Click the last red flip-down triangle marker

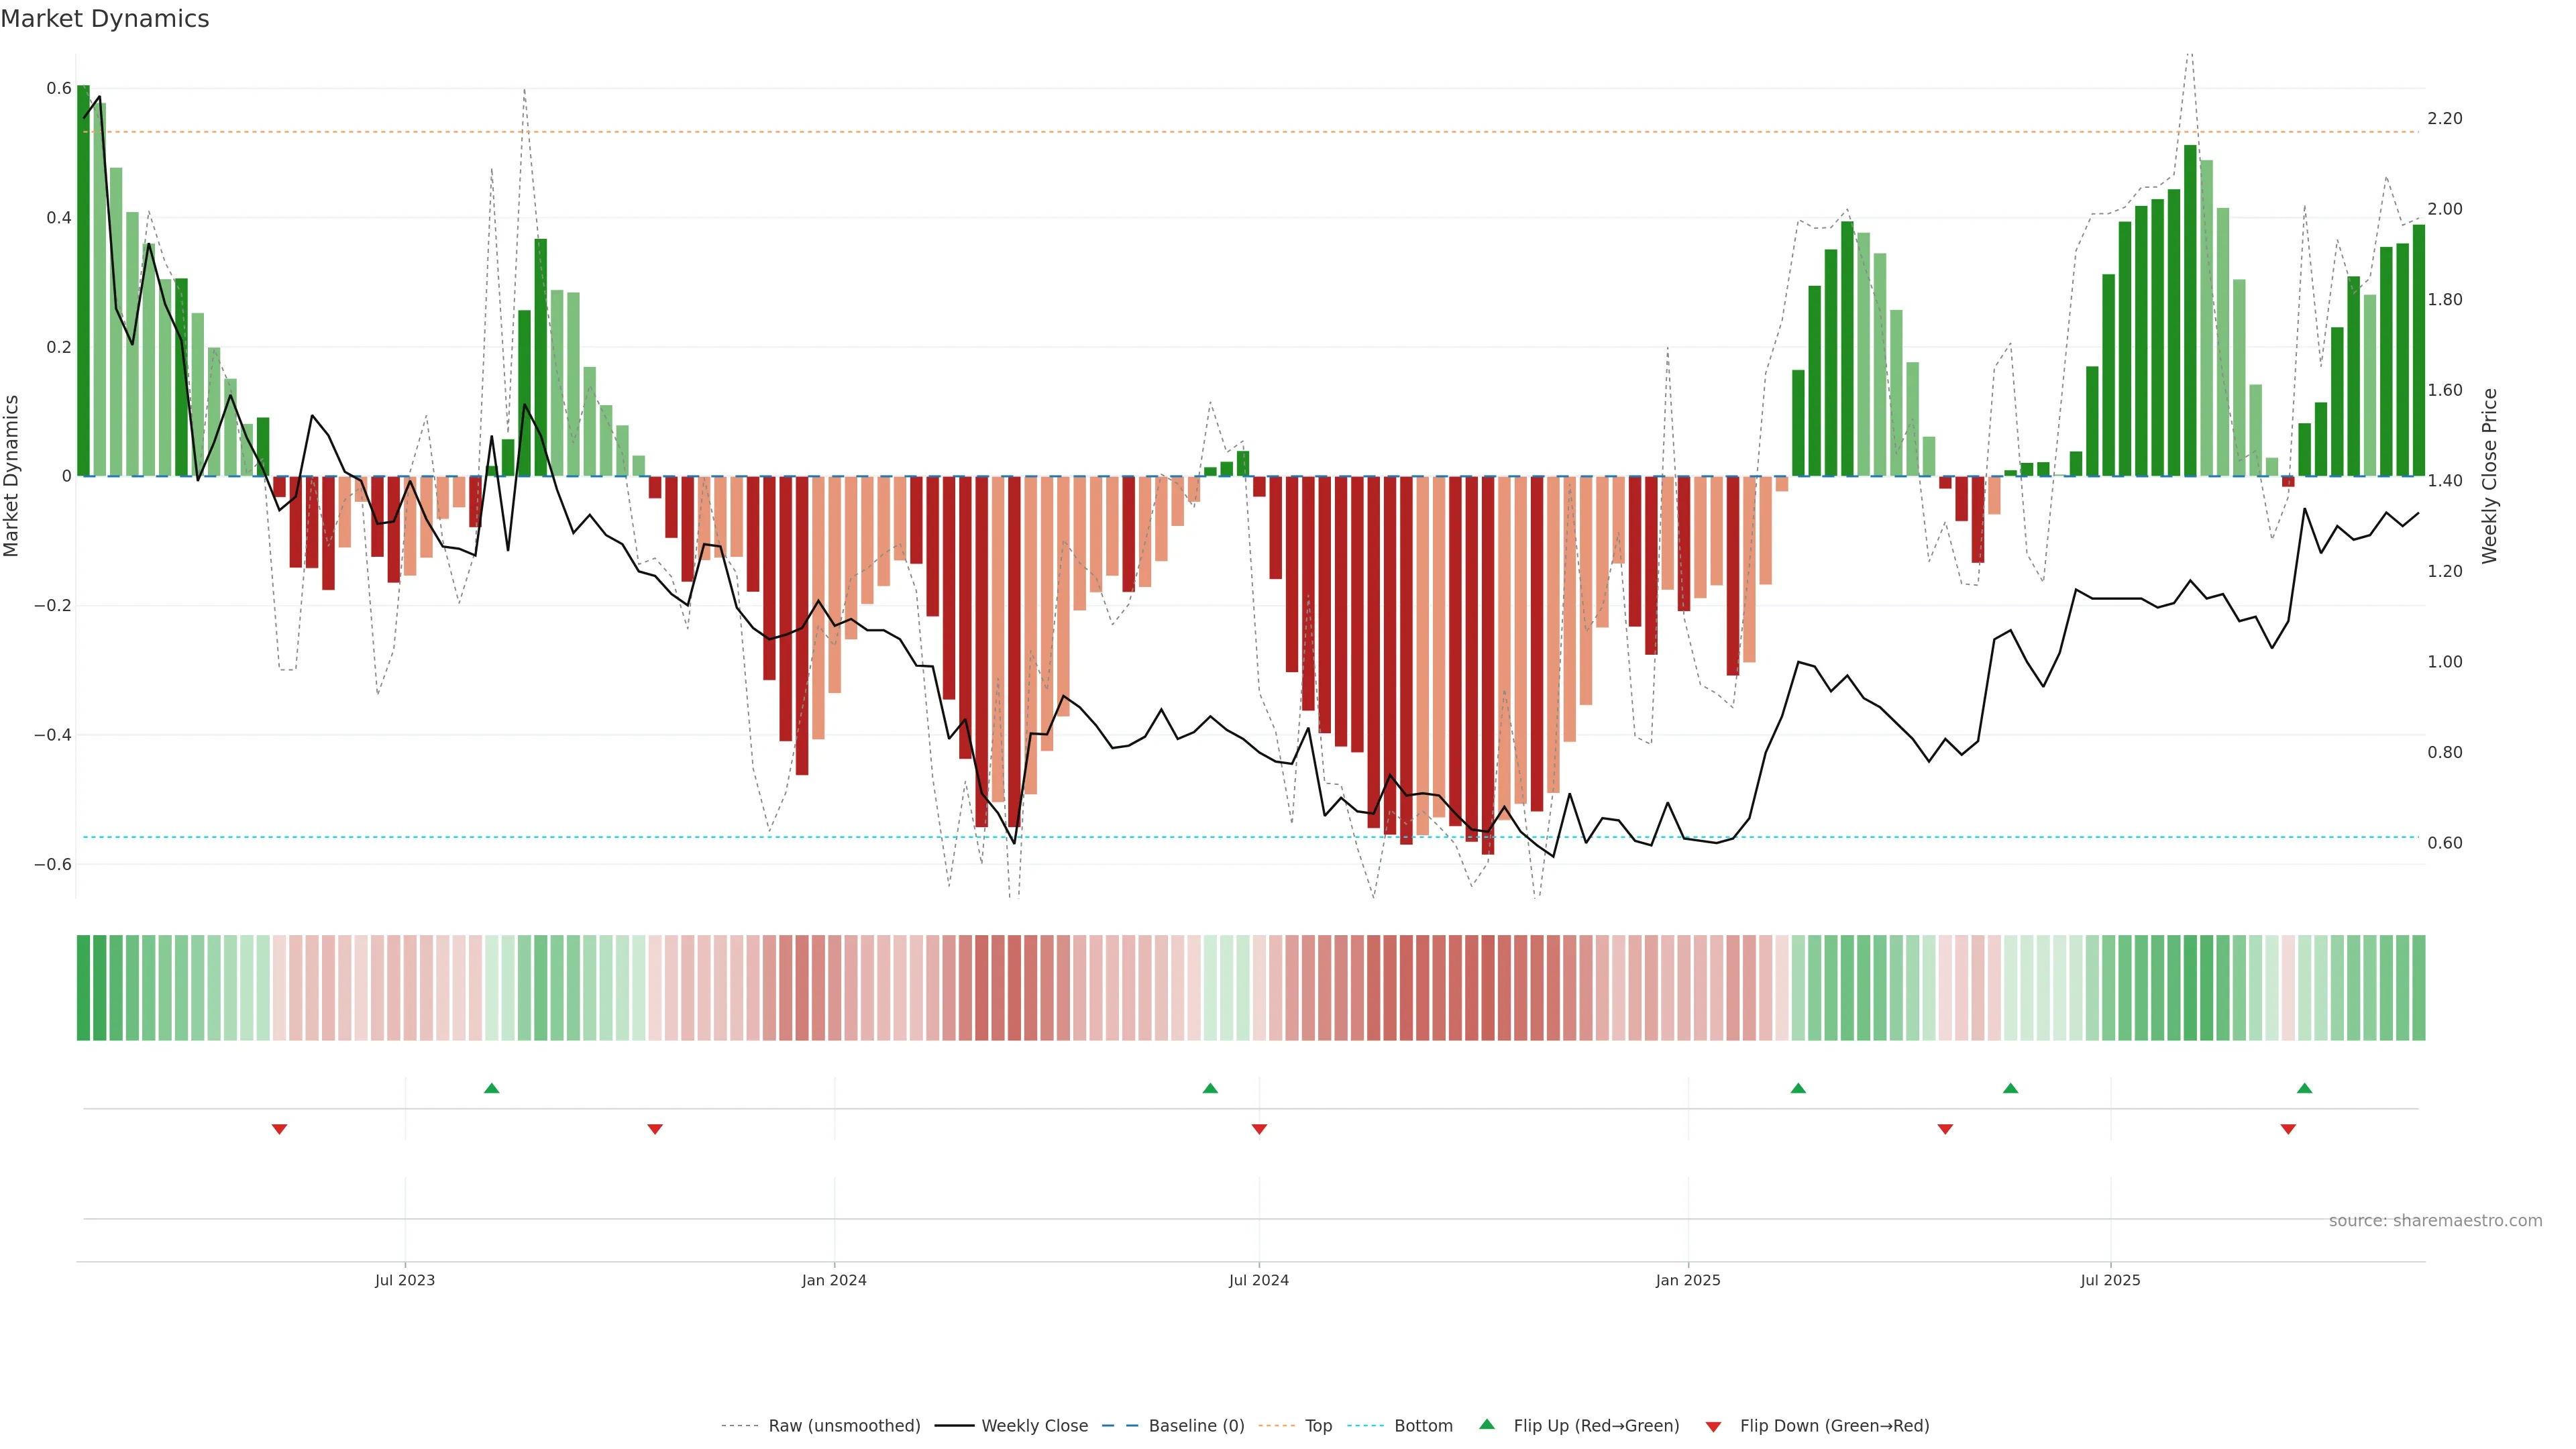pyautogui.click(x=2288, y=1129)
